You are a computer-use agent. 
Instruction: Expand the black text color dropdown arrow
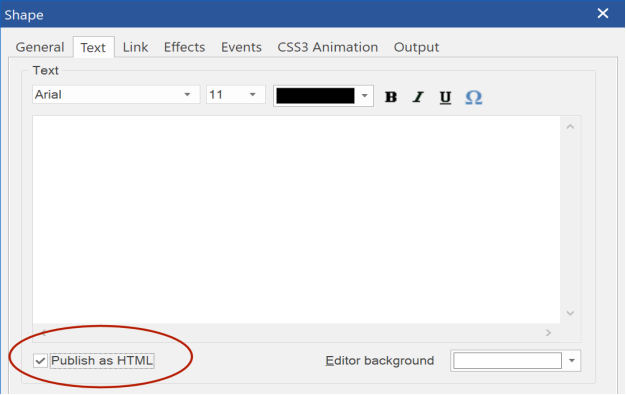[365, 96]
